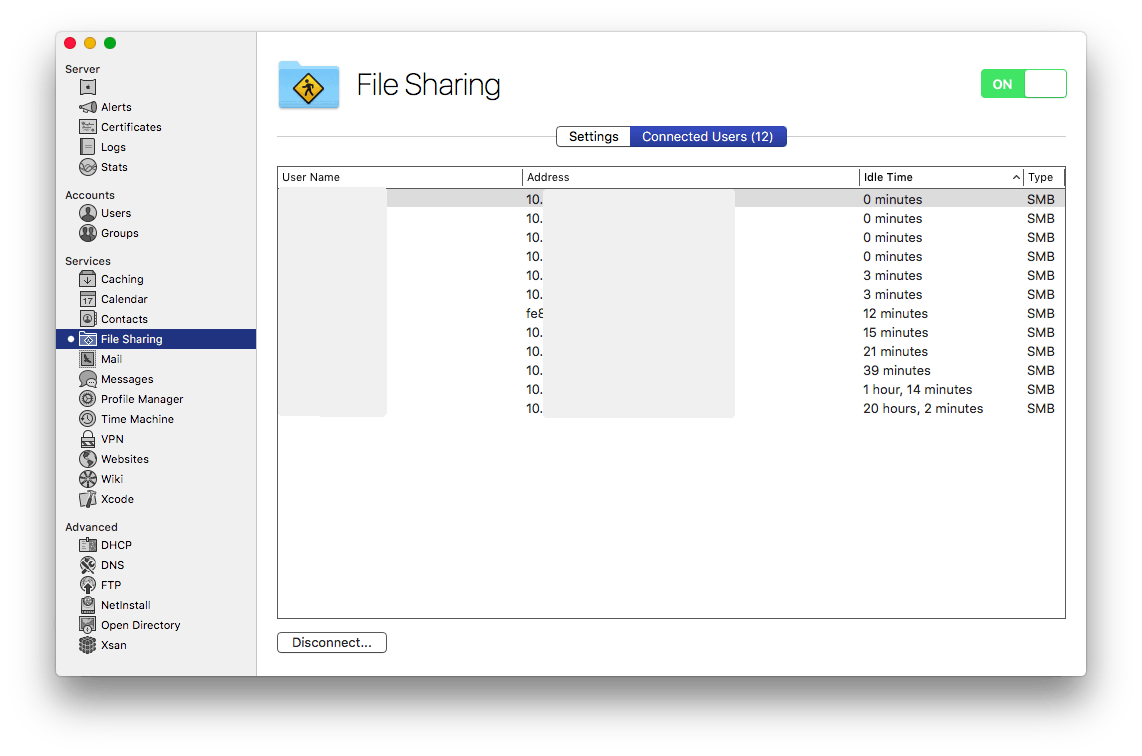Select the Certificates label in sidebar

point(131,127)
